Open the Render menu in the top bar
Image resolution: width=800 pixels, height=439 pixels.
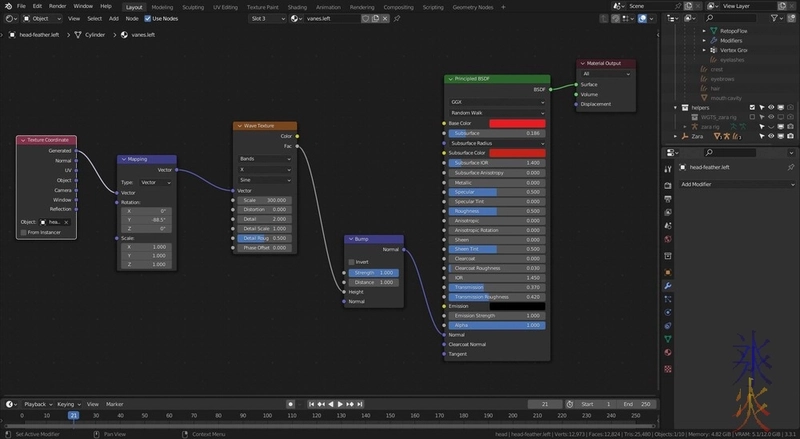57,6
